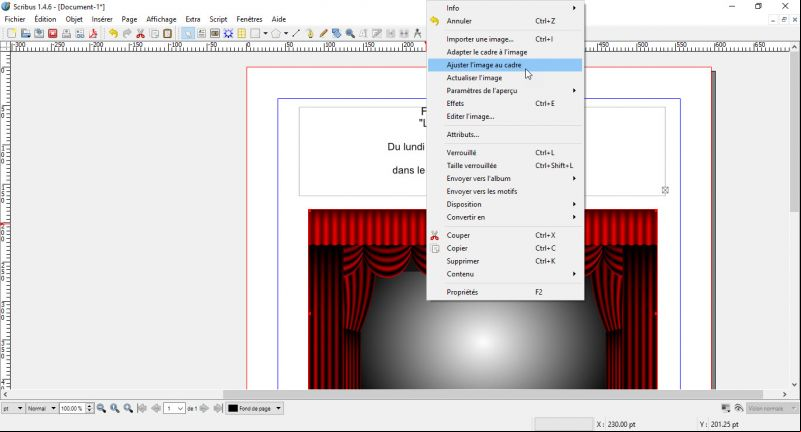This screenshot has height=432, width=801.
Task: Open a document using the folder icon
Action: (x=25, y=34)
